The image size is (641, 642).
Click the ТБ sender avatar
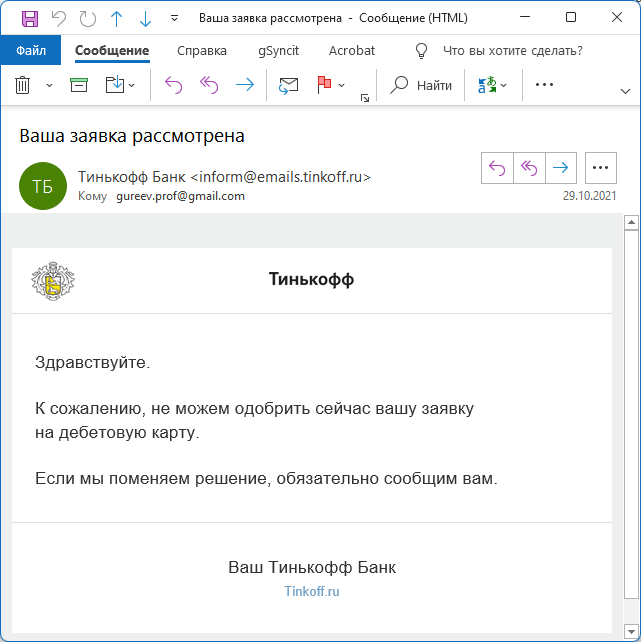click(x=43, y=186)
